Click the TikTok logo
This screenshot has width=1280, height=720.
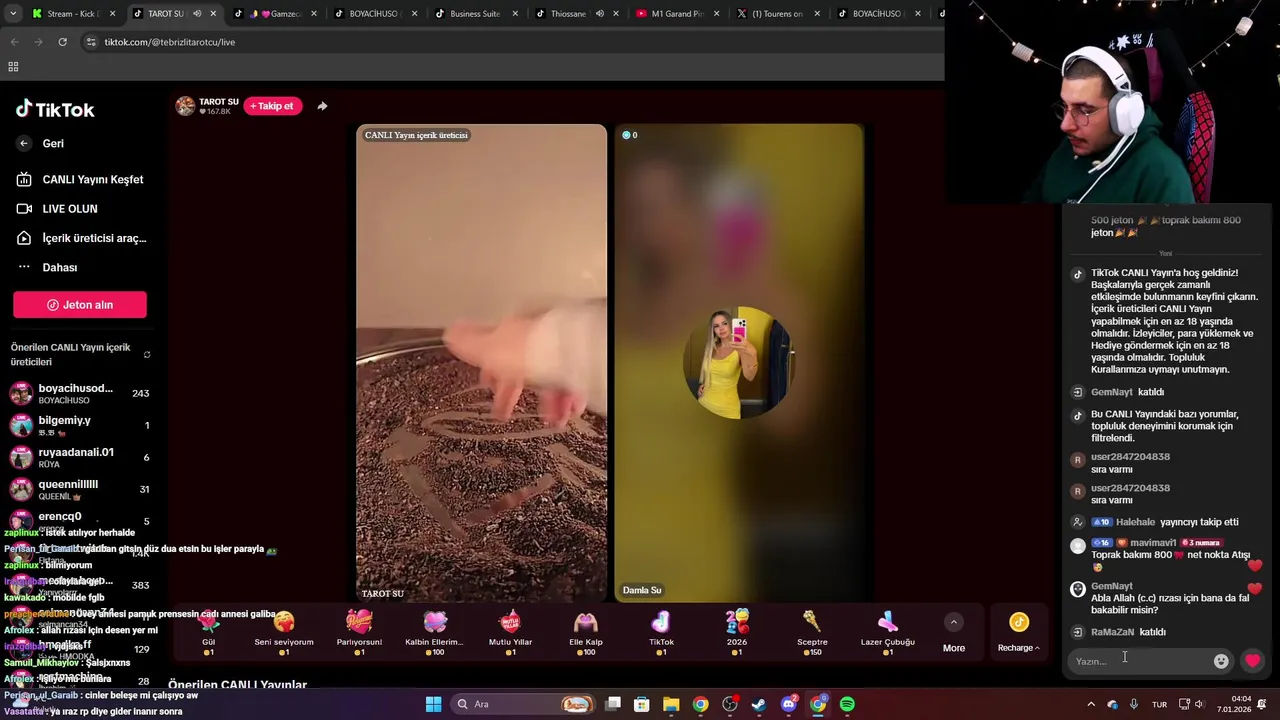click(55, 109)
